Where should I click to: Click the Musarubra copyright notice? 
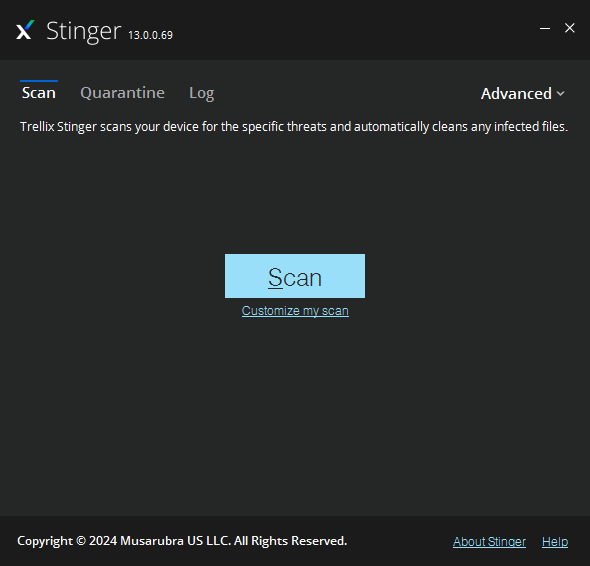coord(182,541)
